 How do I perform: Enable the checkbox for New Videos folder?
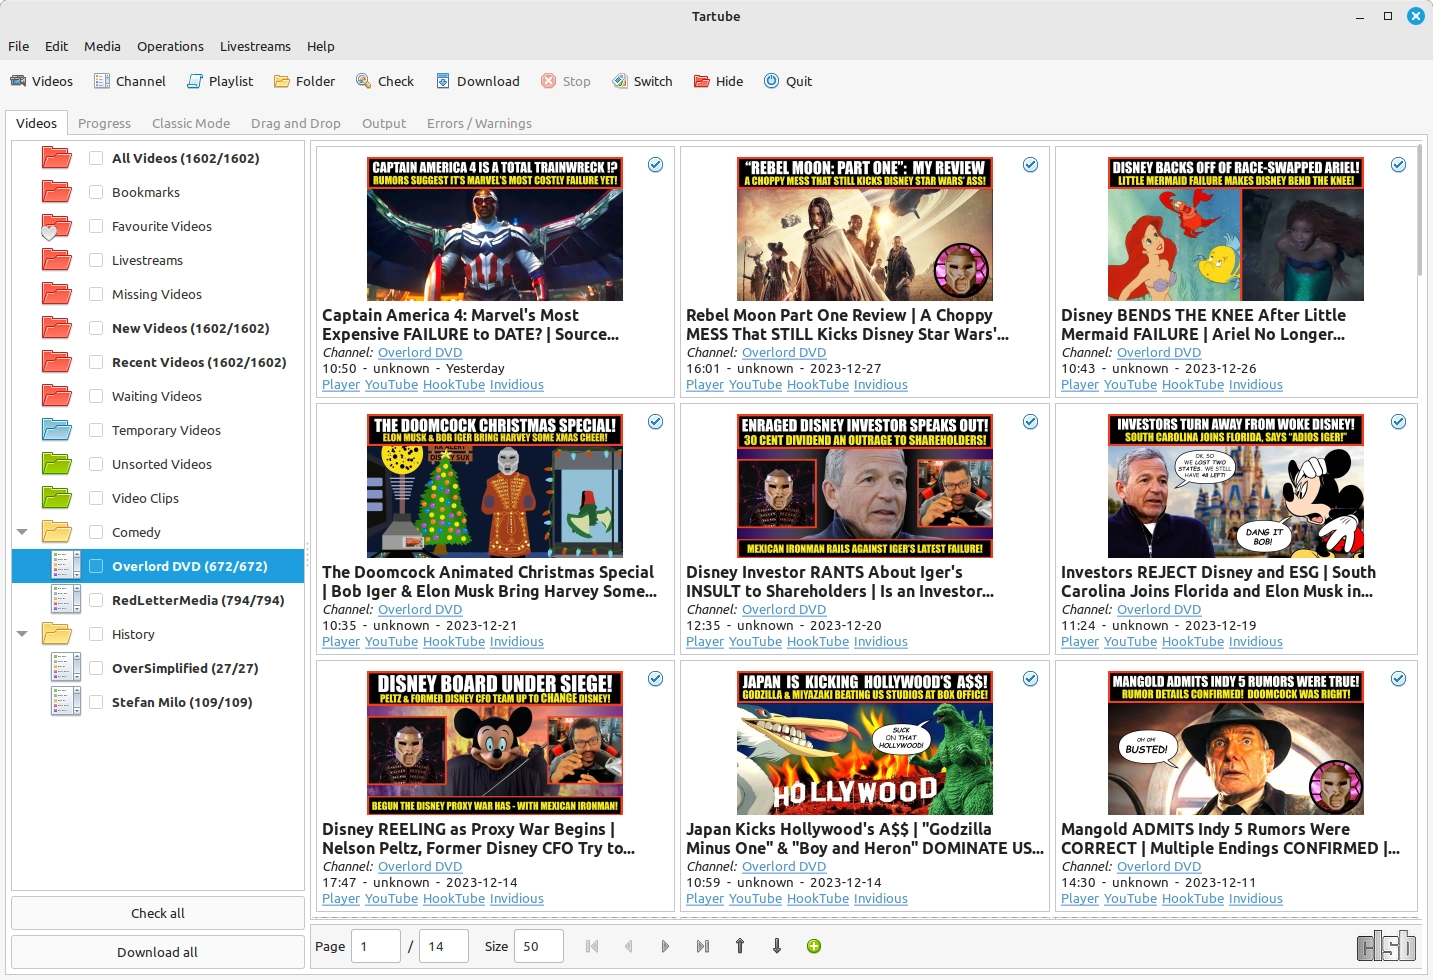pyautogui.click(x=95, y=328)
